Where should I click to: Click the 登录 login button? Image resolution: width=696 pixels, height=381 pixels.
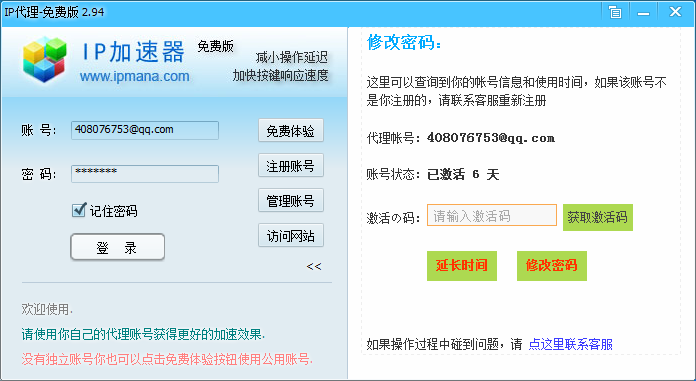tap(117, 247)
